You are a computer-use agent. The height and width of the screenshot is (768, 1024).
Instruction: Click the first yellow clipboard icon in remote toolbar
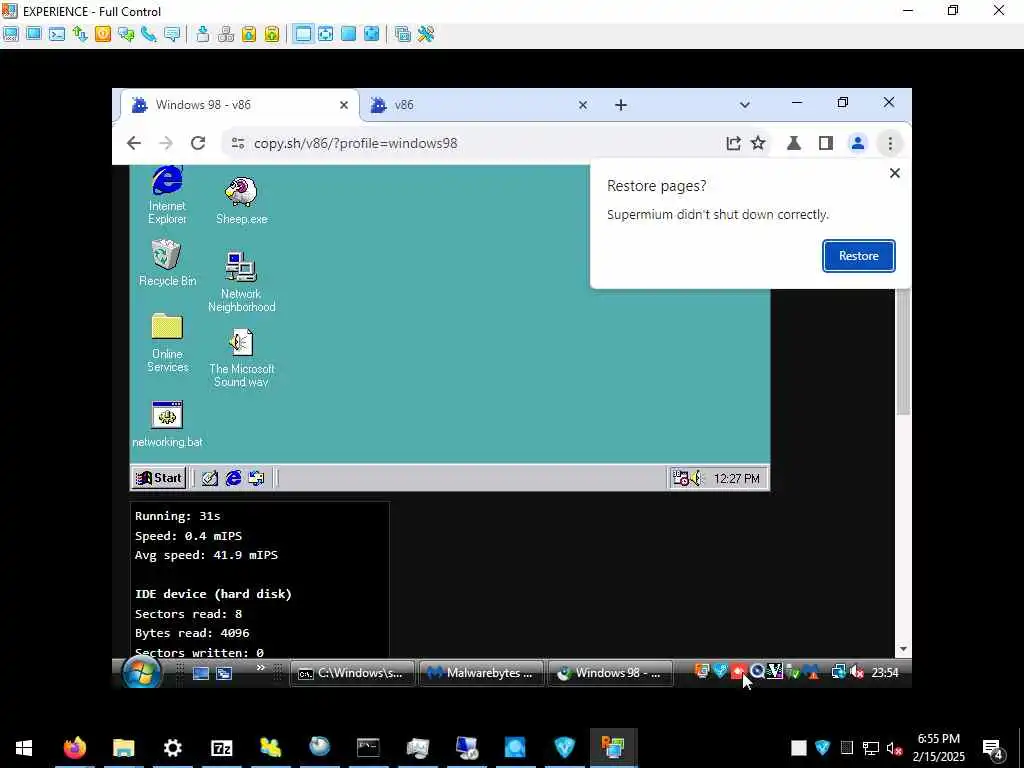pos(249,34)
